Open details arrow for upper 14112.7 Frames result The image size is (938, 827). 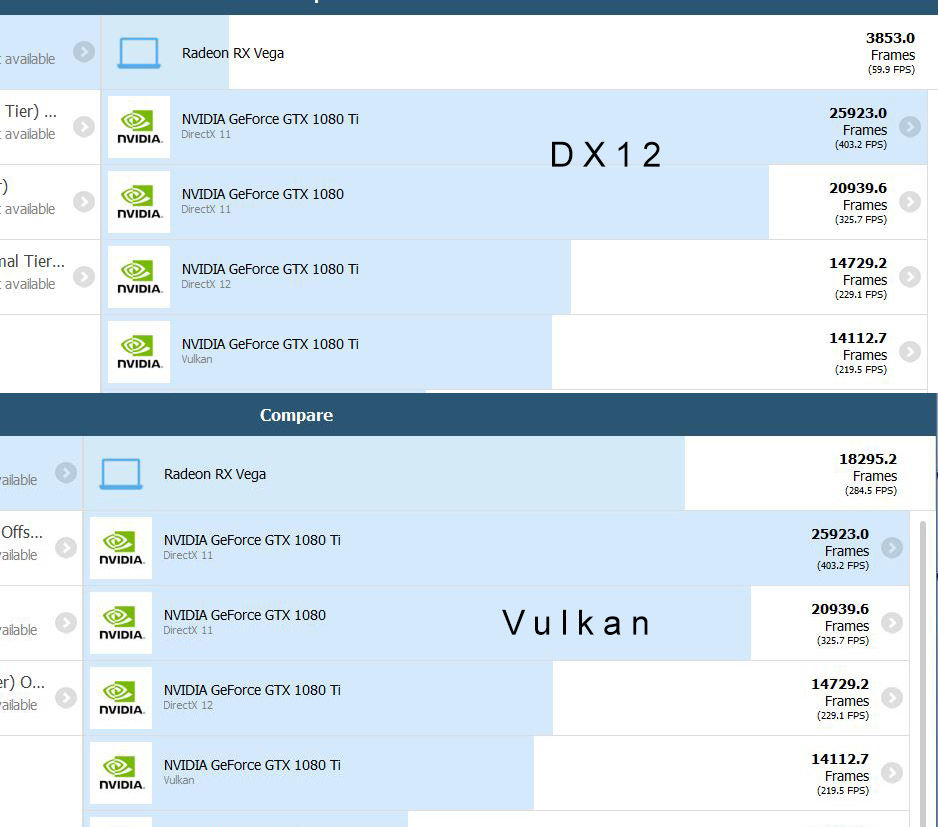[909, 352]
